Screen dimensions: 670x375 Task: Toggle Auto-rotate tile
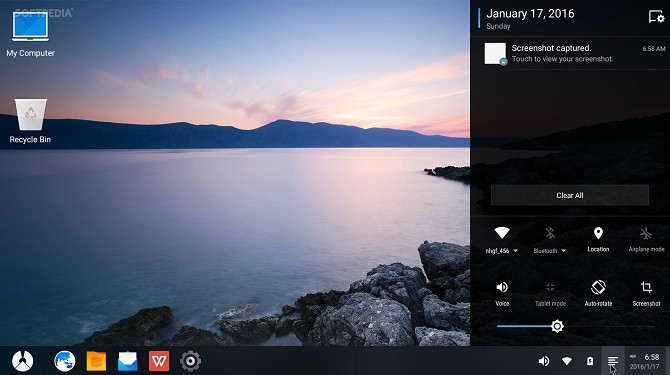[x=598, y=293]
